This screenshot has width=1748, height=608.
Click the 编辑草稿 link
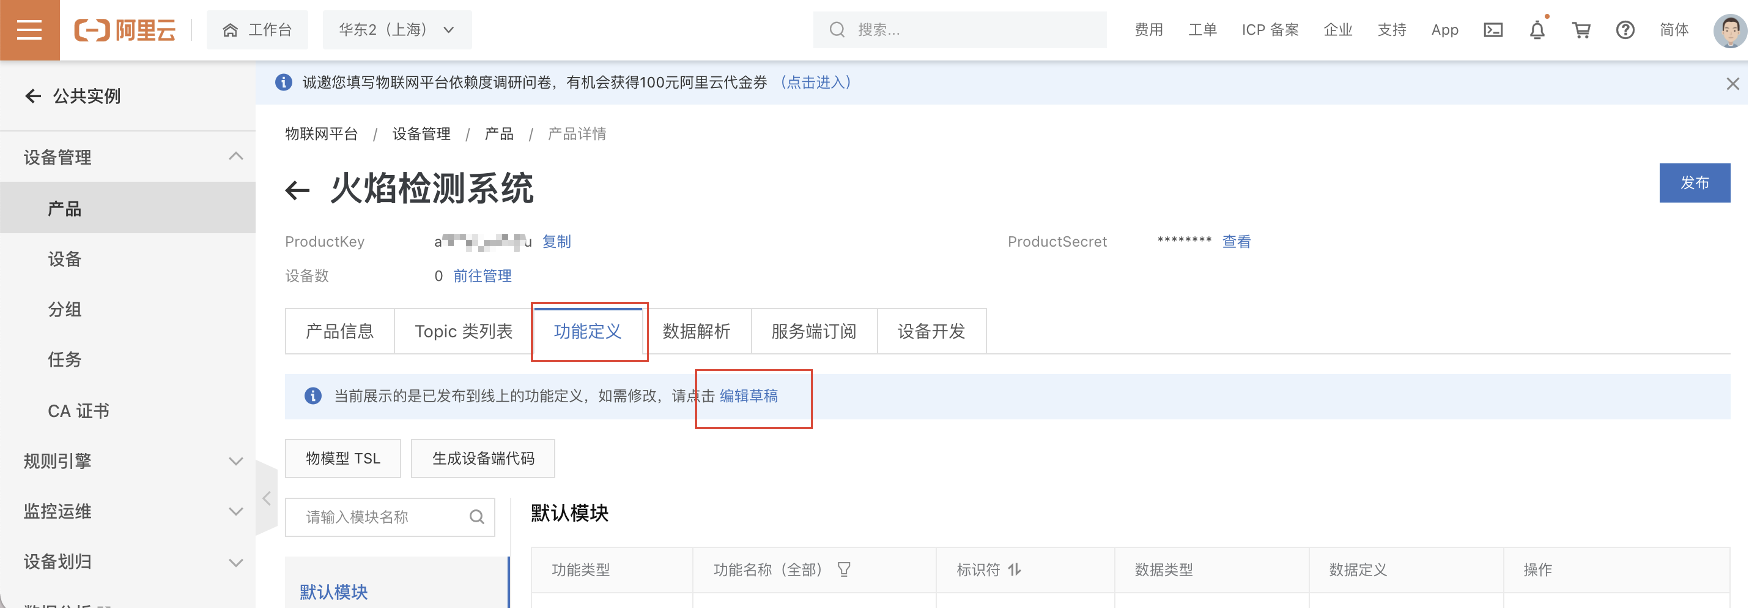coord(749,396)
